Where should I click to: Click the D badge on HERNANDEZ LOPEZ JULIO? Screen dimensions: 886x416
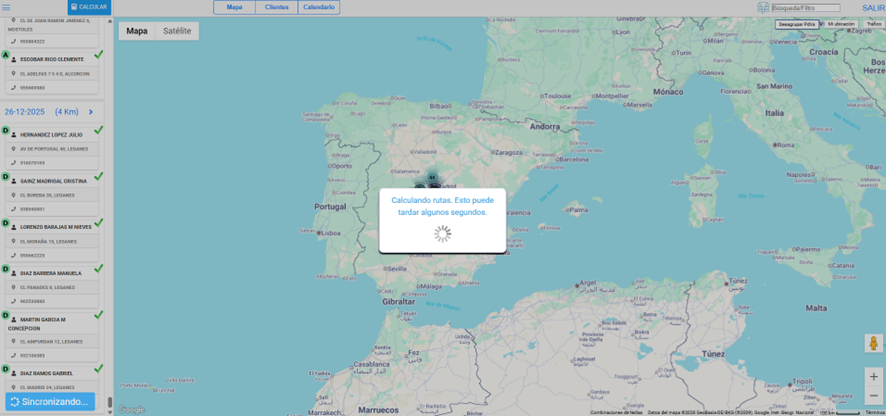[x=6, y=131]
